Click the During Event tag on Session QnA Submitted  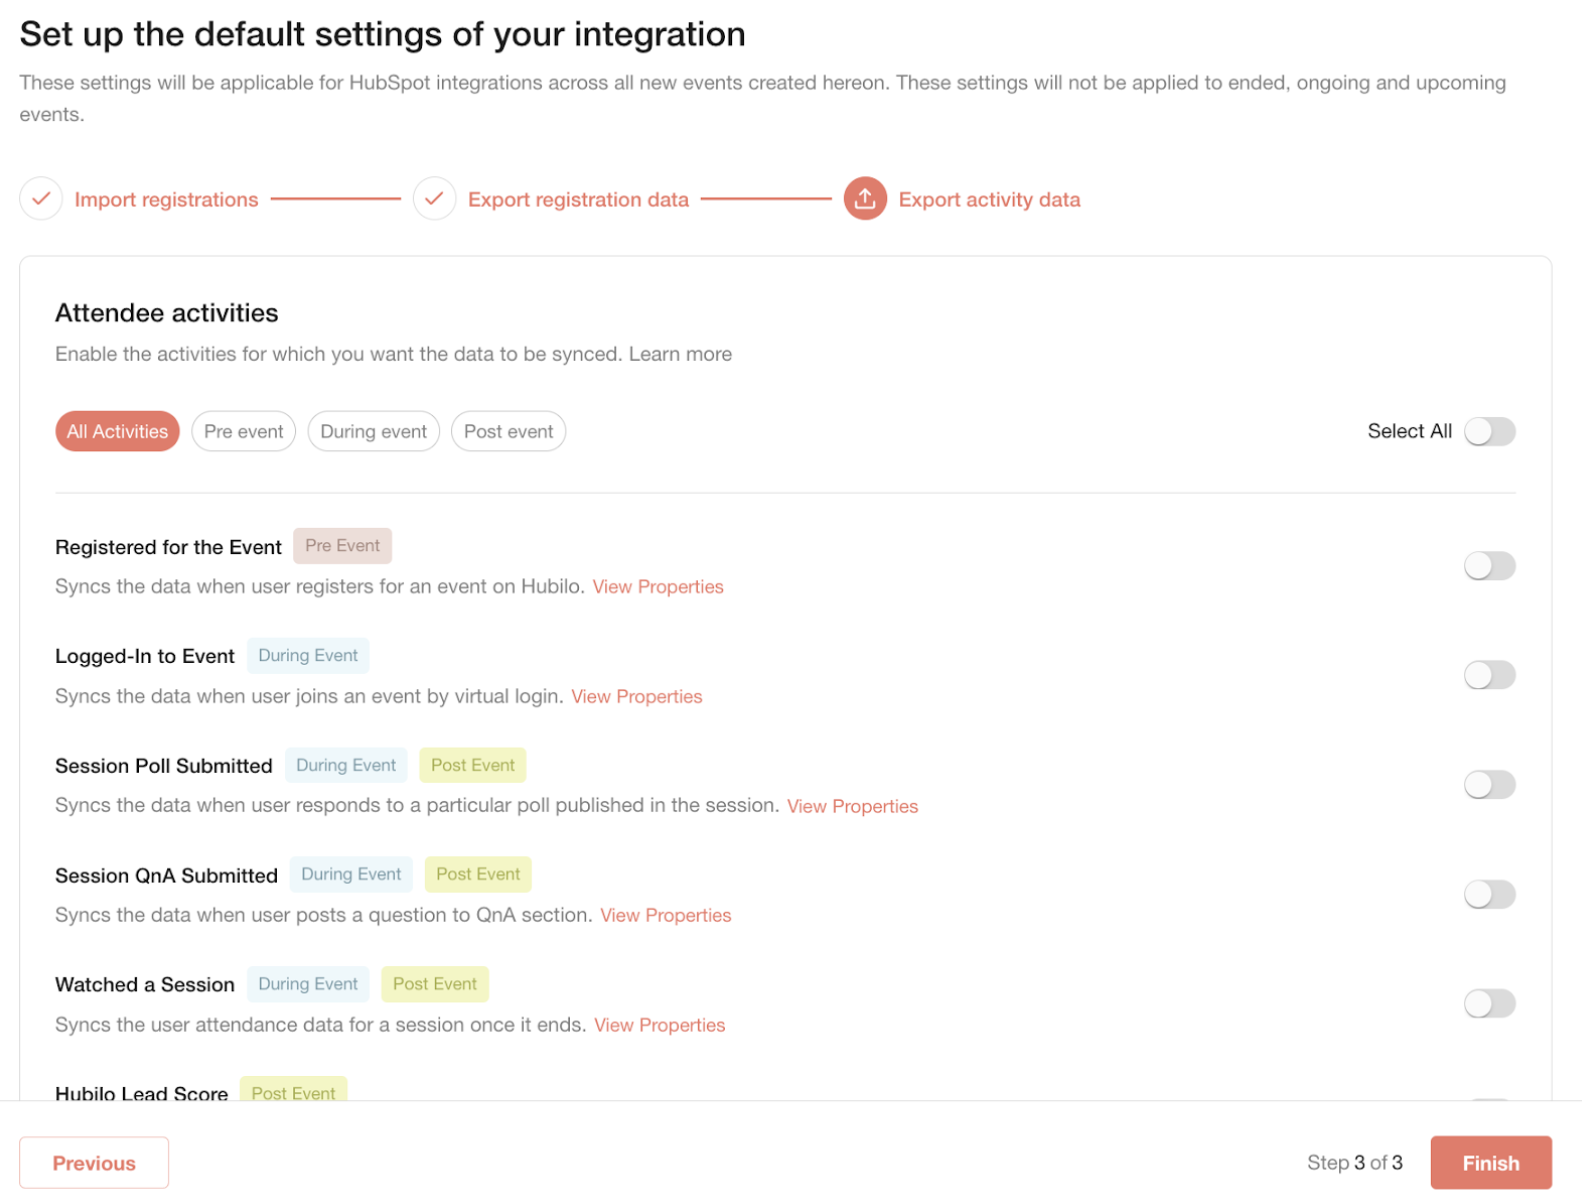(x=351, y=875)
